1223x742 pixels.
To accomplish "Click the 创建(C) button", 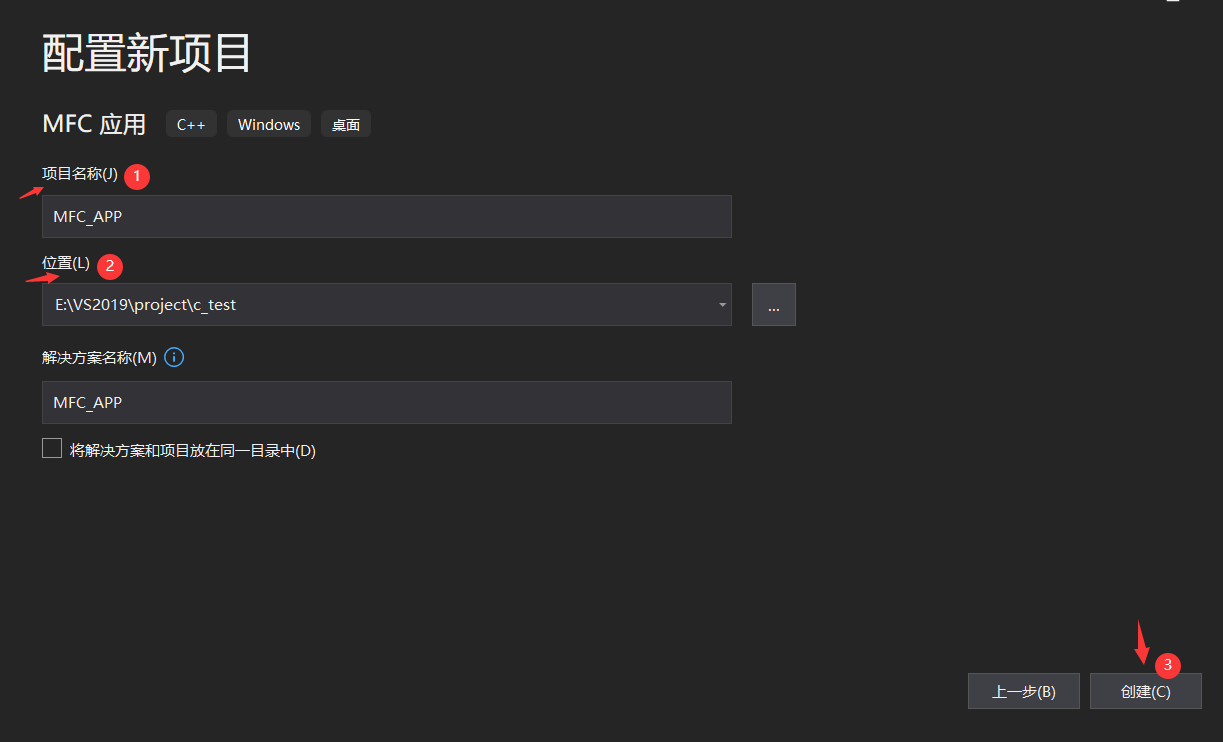I will pyautogui.click(x=1145, y=691).
